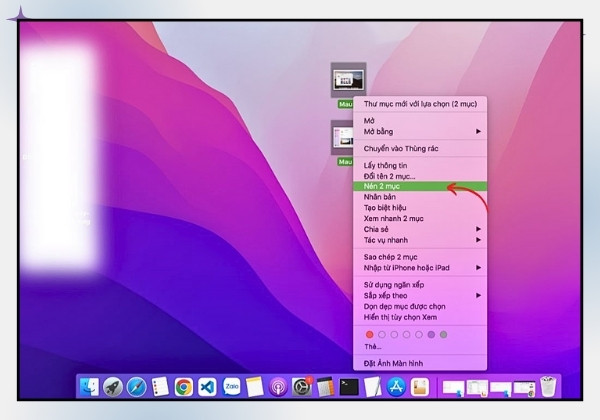Apply the gray color tag
600x420 pixels.
coord(443,335)
